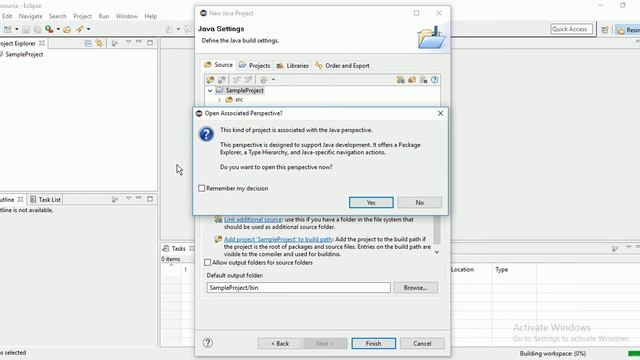Select SampleProject in Project Explorer
The image size is (640, 360).
tap(24, 54)
